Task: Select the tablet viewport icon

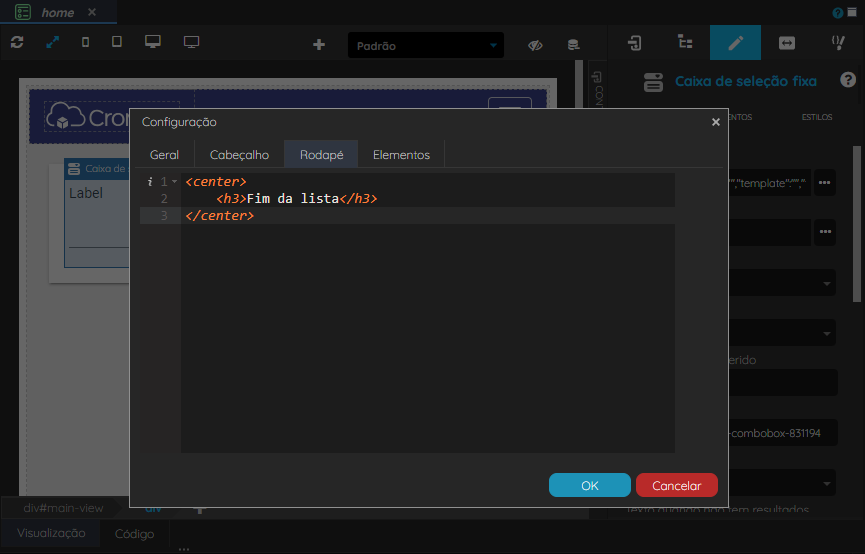Action: click(117, 42)
